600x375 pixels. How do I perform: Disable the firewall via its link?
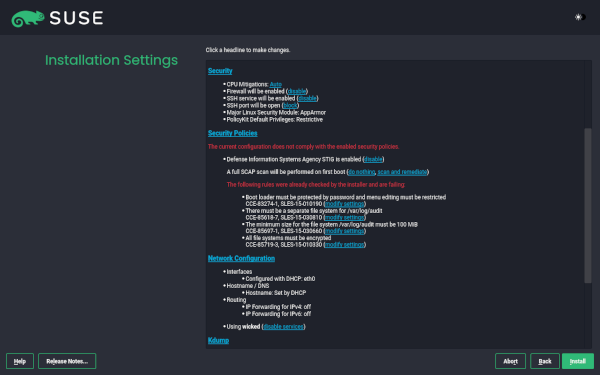(297, 91)
